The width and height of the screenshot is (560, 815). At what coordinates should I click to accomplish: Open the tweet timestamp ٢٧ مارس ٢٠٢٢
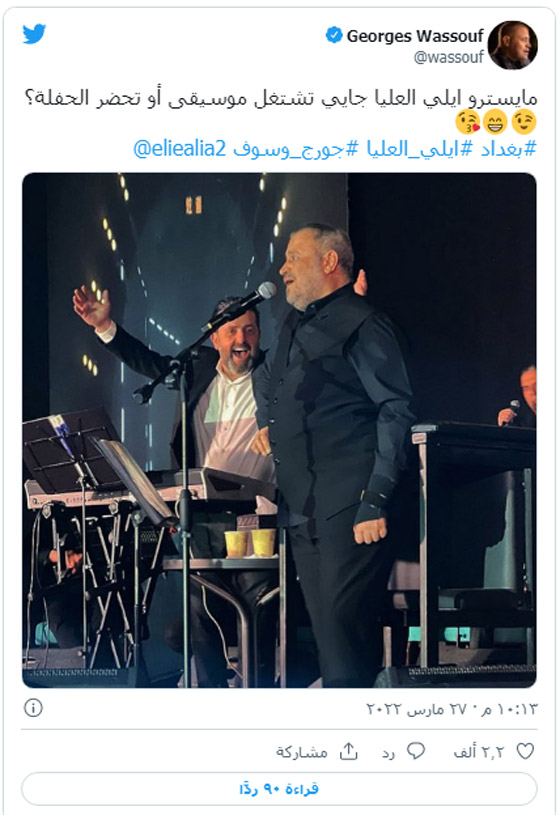tap(451, 709)
